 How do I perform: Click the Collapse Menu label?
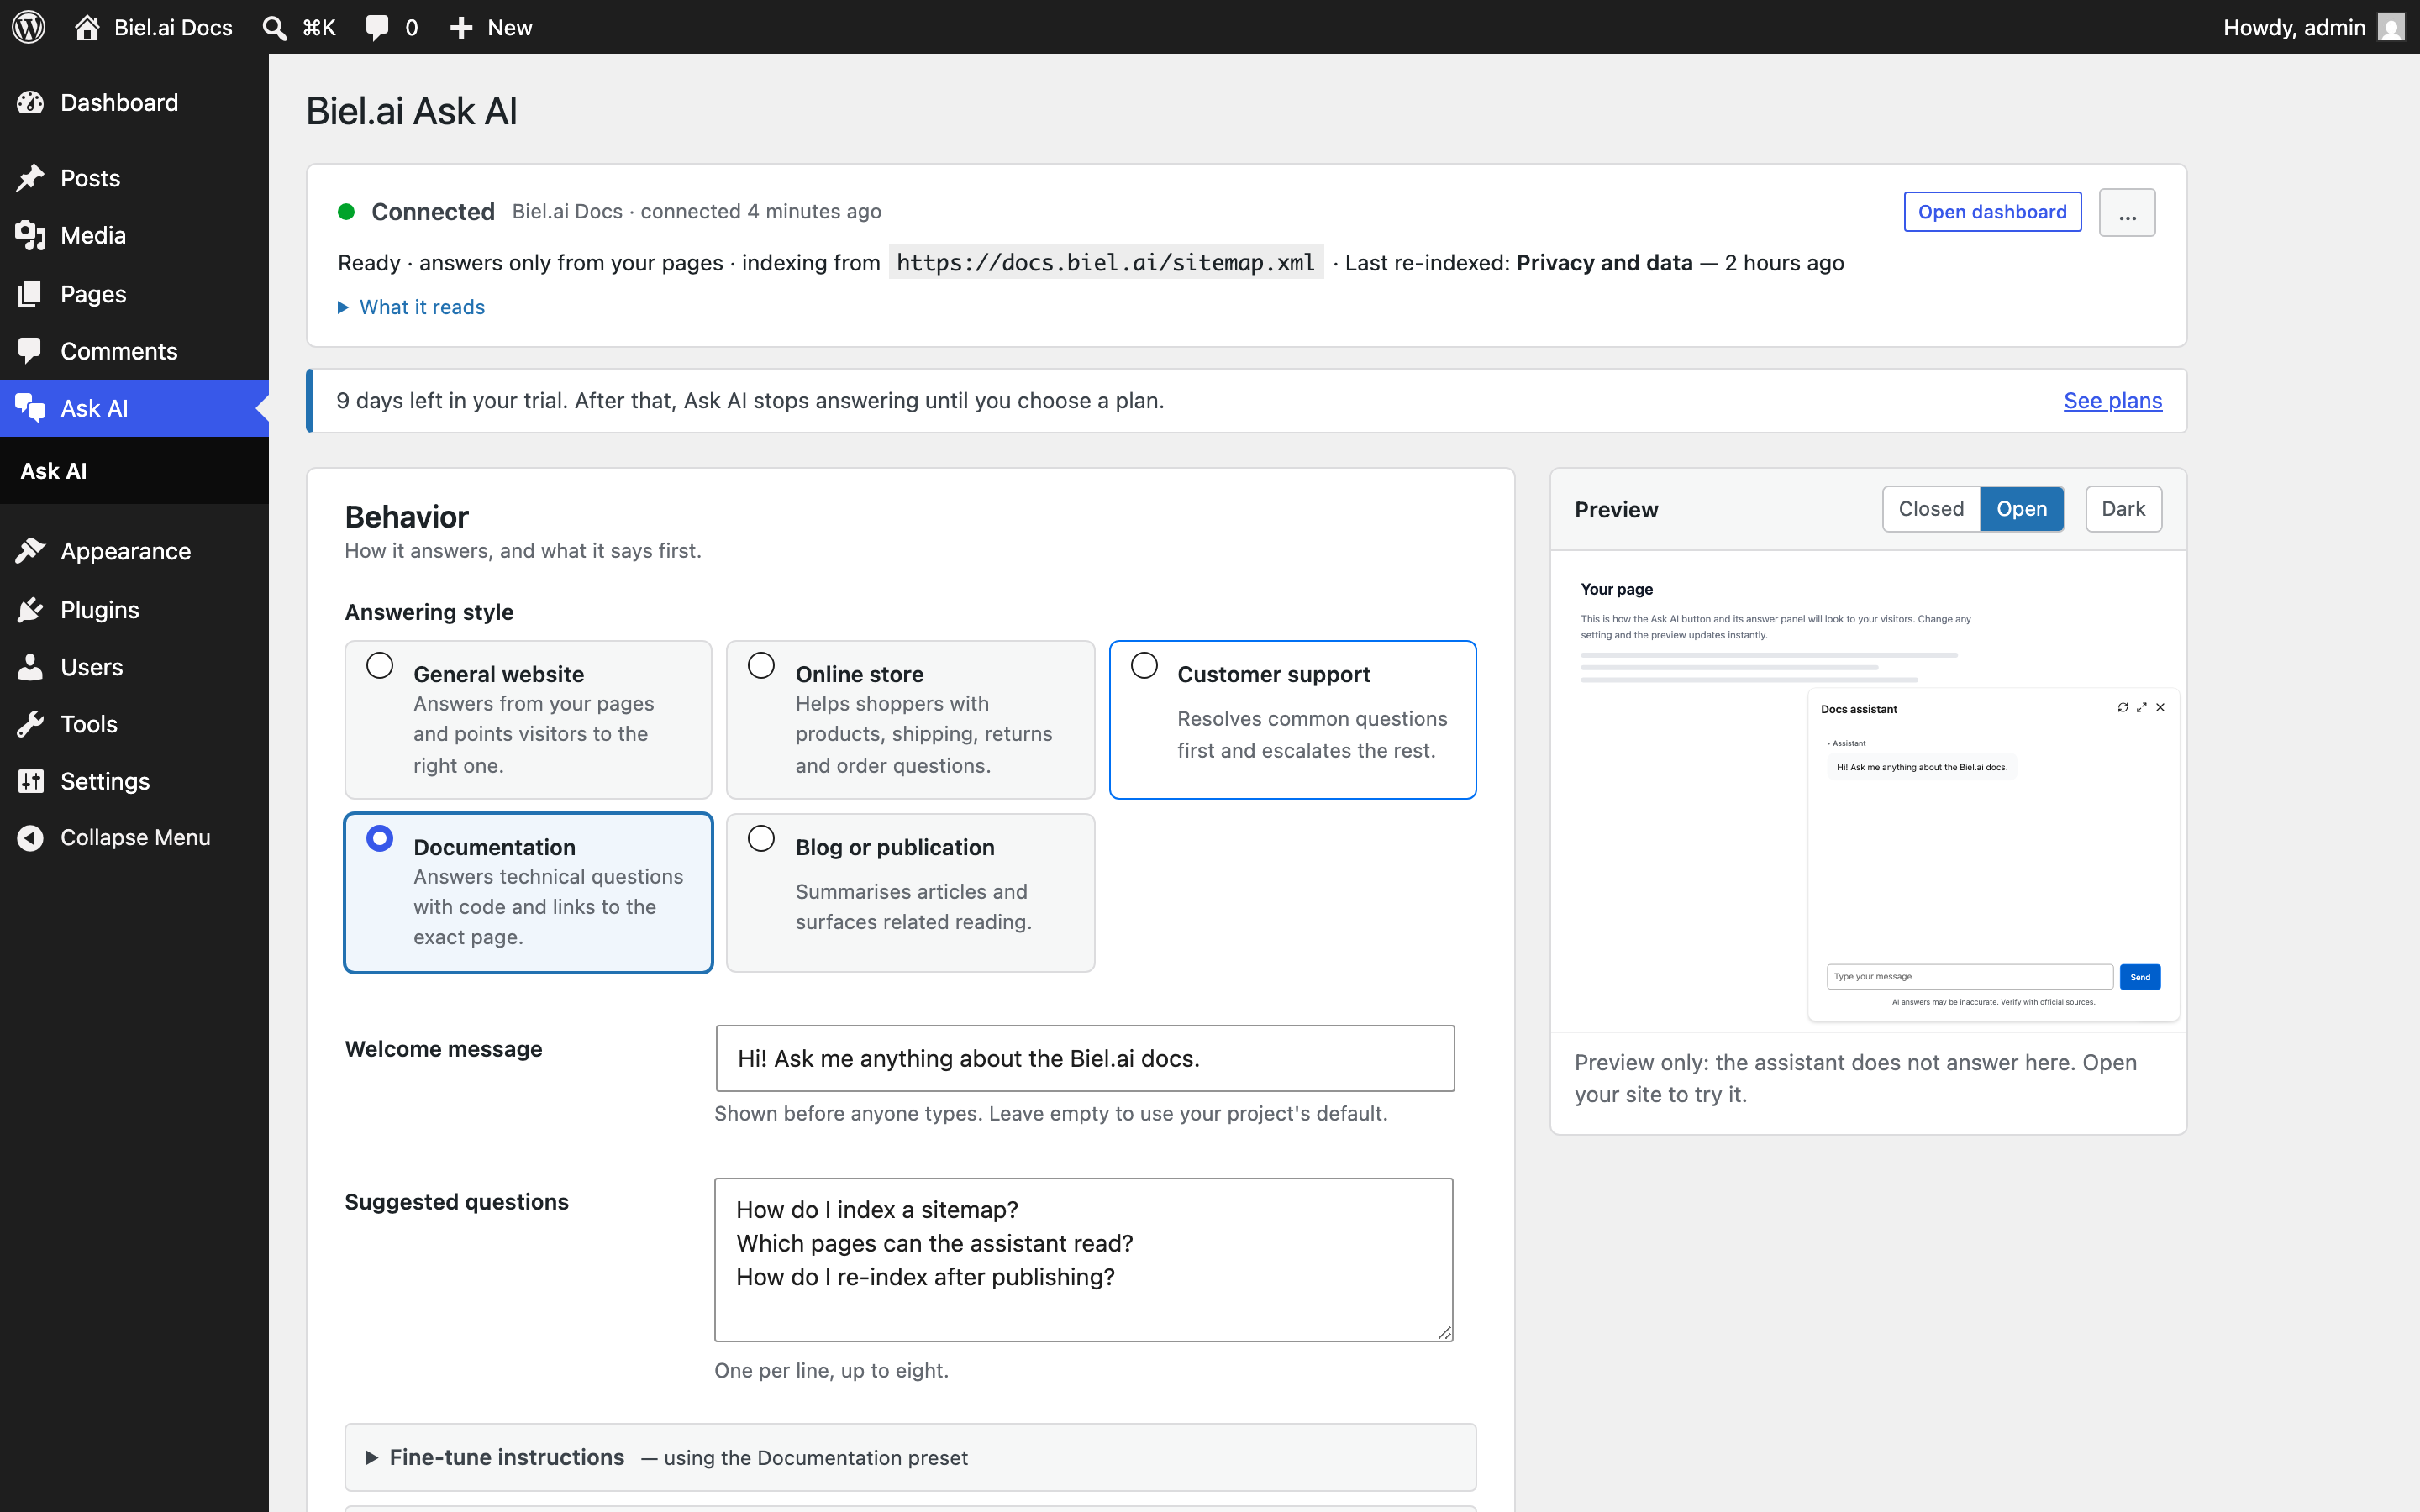tap(135, 837)
